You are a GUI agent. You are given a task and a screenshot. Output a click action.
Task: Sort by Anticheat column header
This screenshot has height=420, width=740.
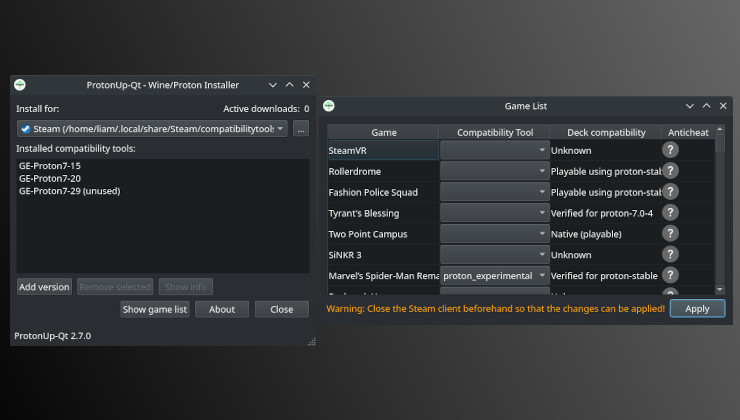pos(688,132)
